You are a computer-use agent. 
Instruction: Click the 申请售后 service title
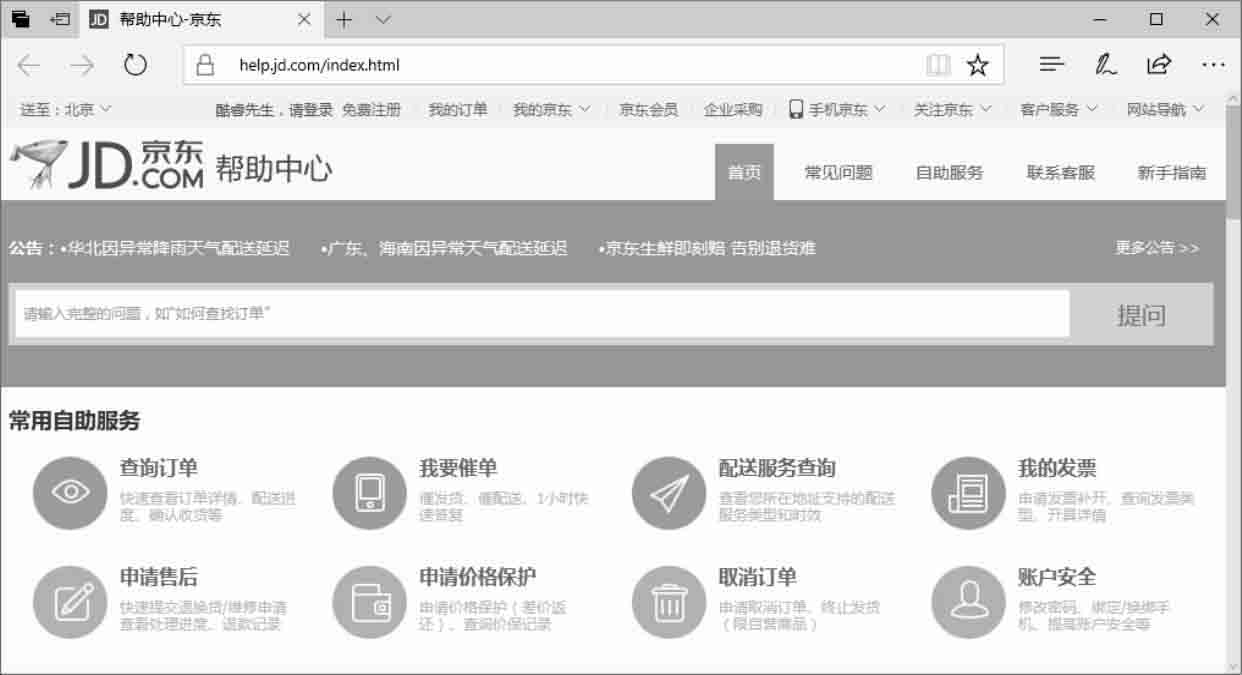159,577
